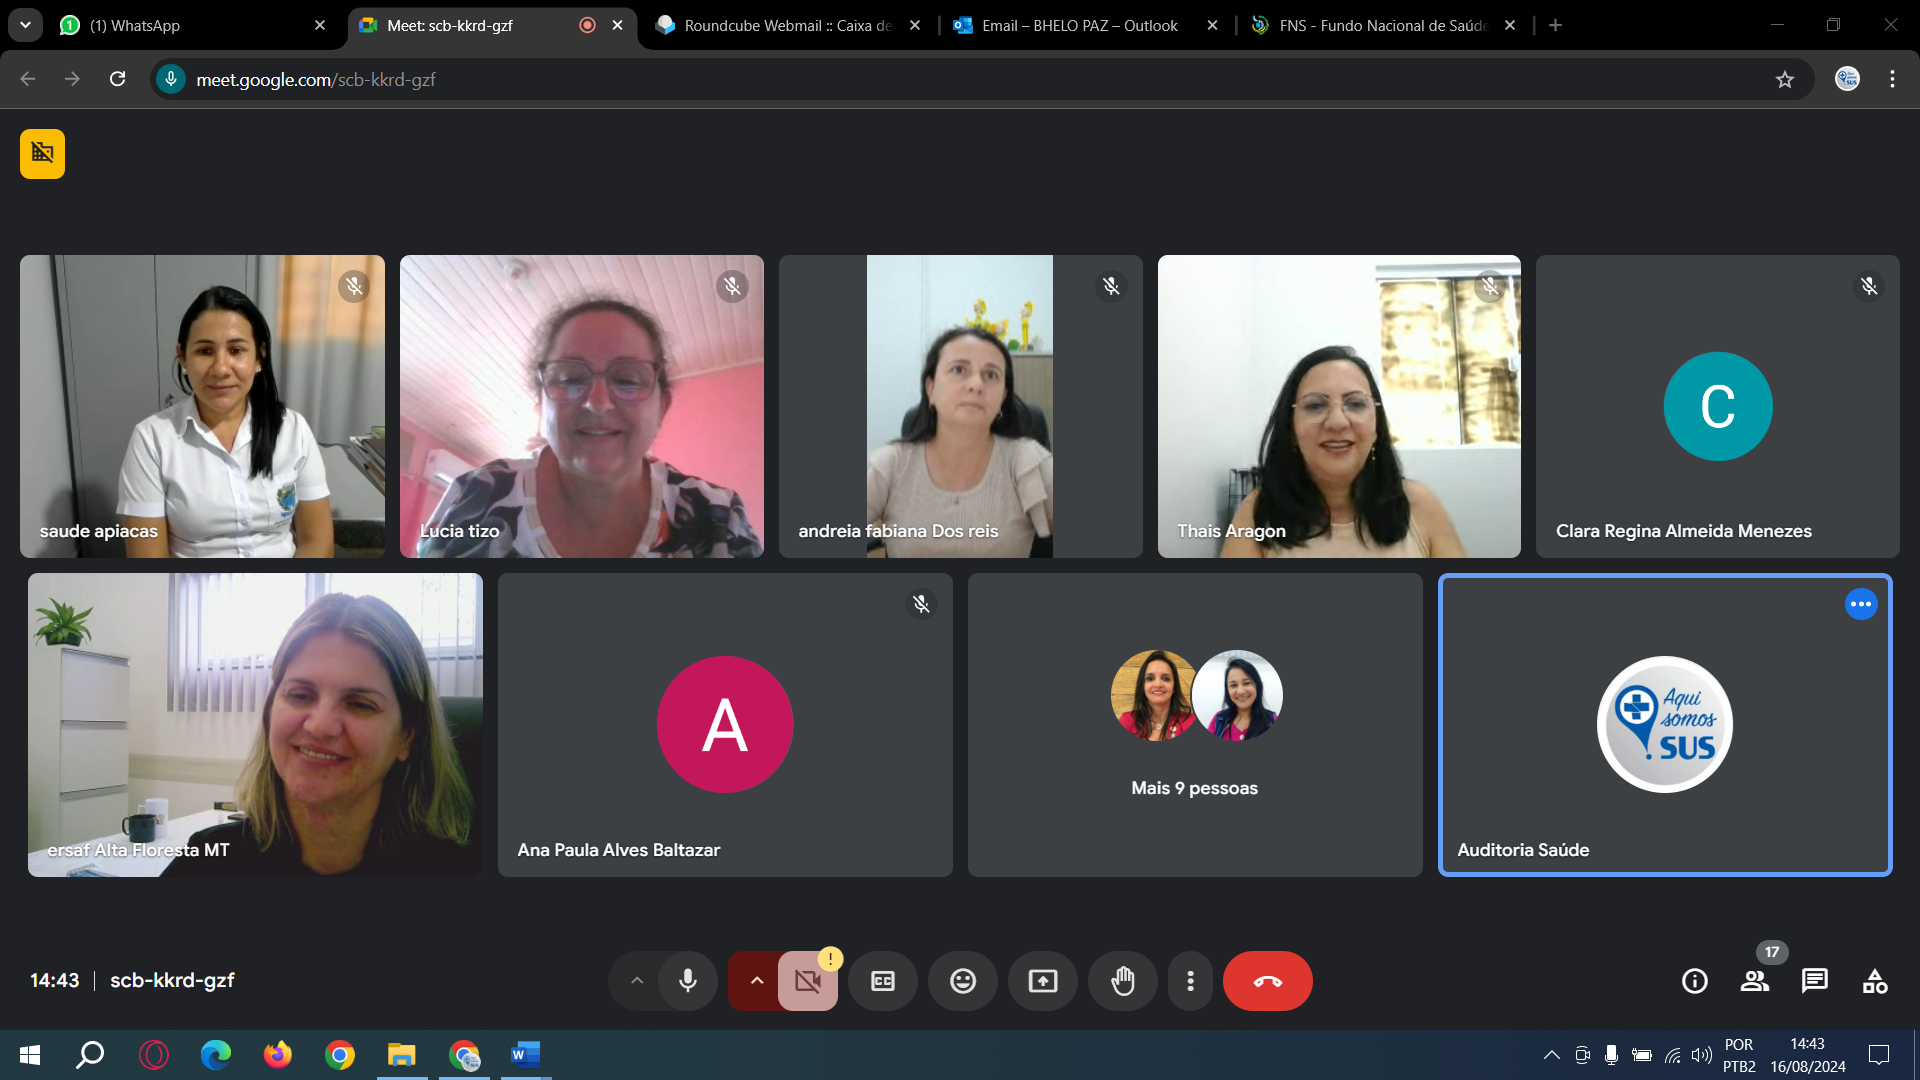Open Firefox from taskbar
1920x1080 pixels.
pyautogui.click(x=278, y=1055)
